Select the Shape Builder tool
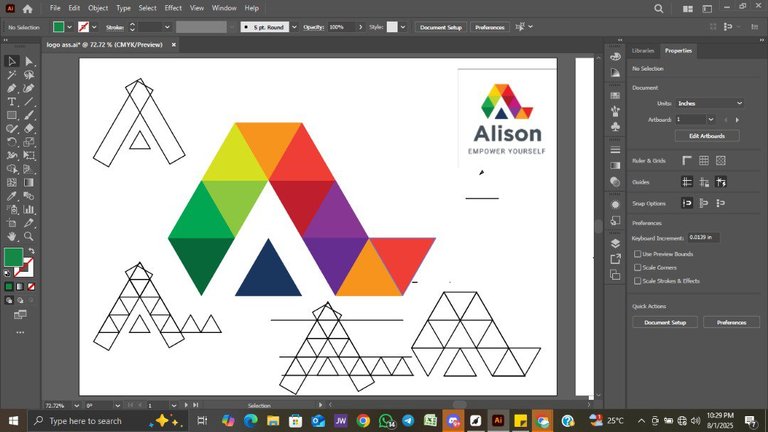 point(12,169)
